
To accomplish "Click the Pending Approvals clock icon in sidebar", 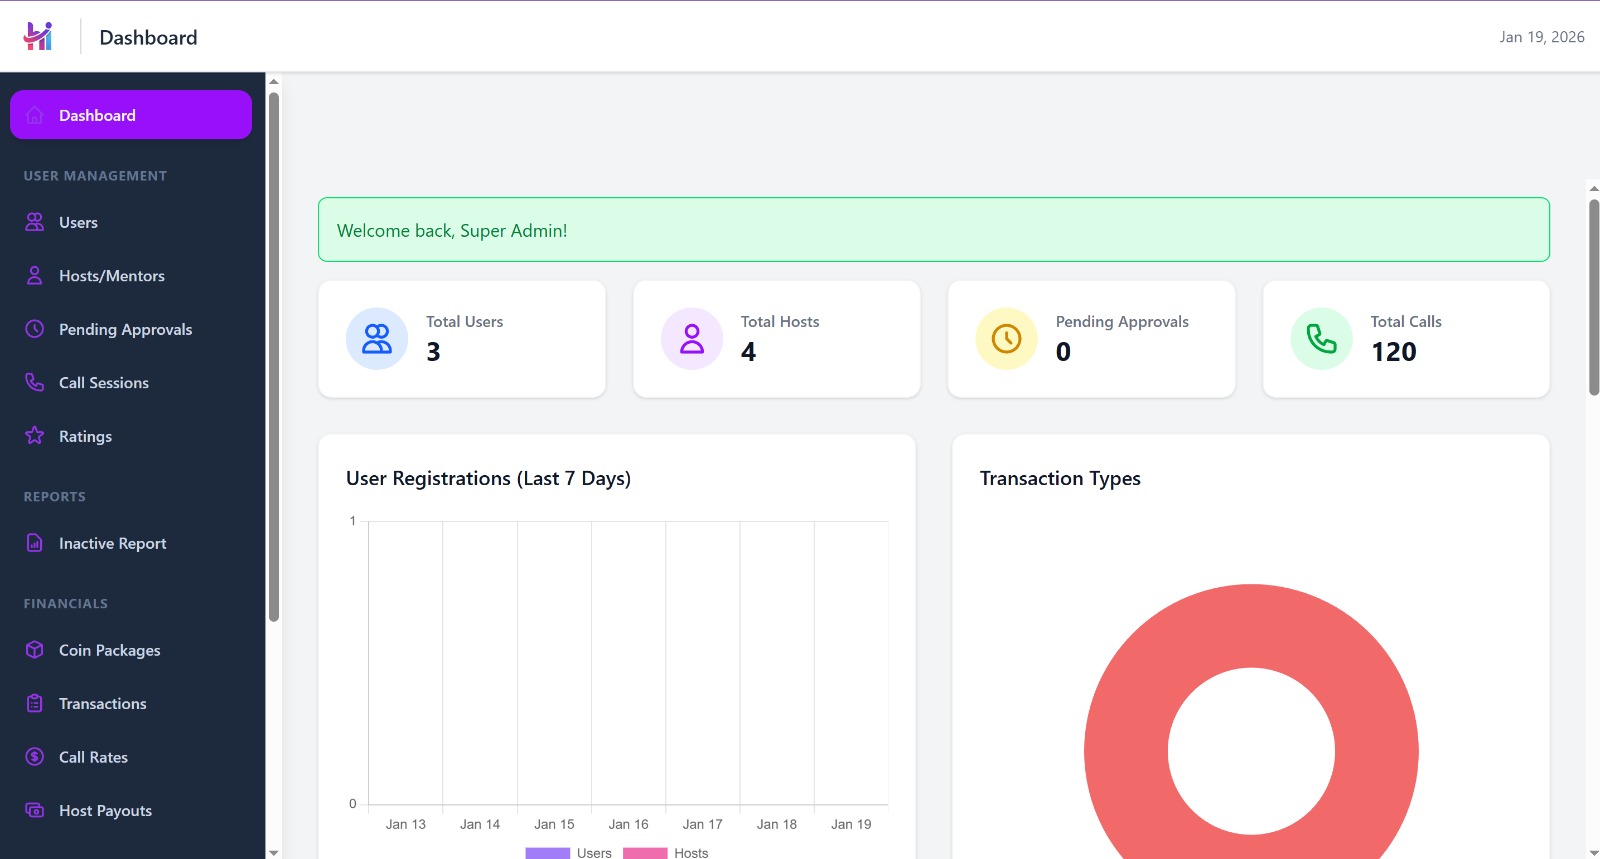I will 35,329.
